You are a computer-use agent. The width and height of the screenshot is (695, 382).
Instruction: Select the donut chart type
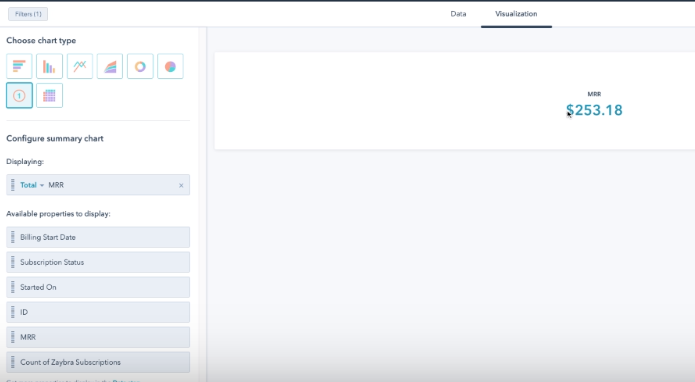point(140,66)
